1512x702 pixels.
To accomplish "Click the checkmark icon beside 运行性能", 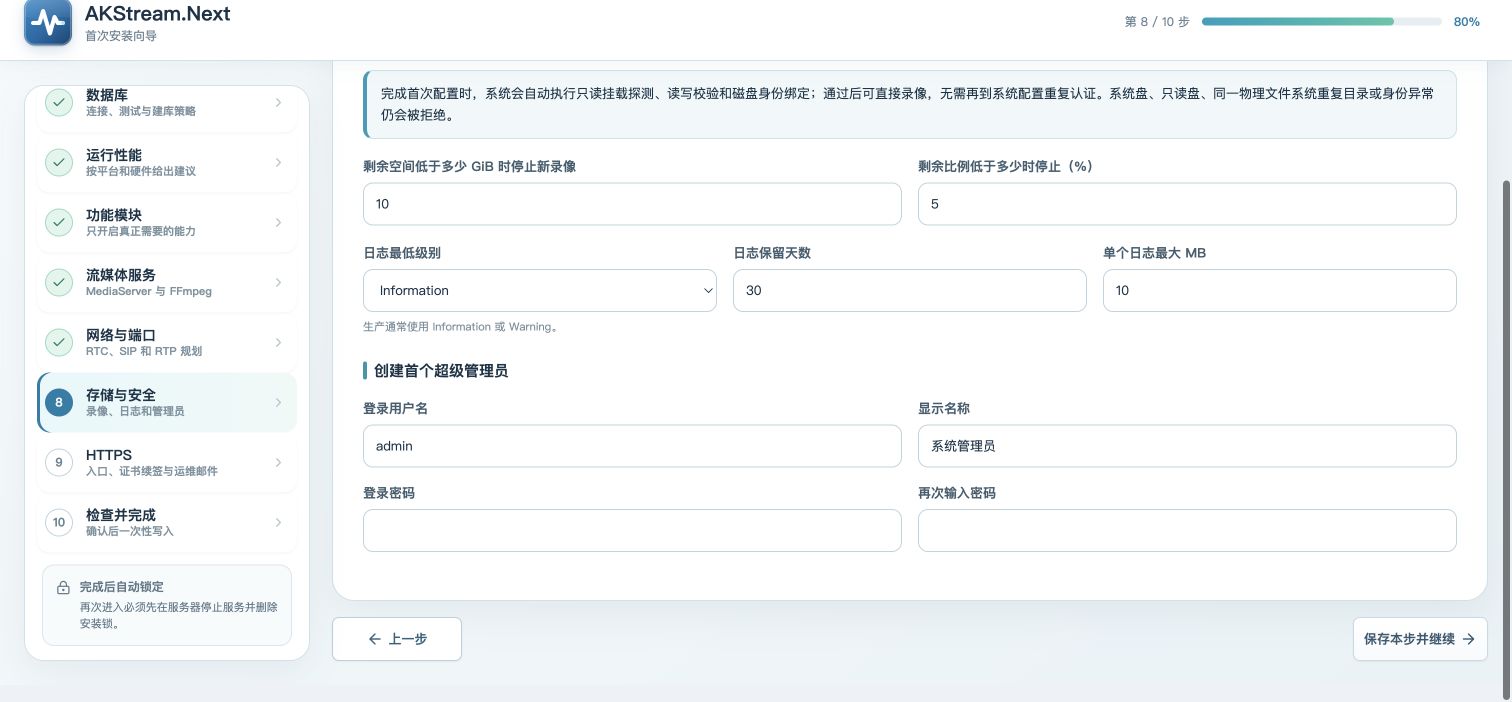I will click(x=59, y=162).
